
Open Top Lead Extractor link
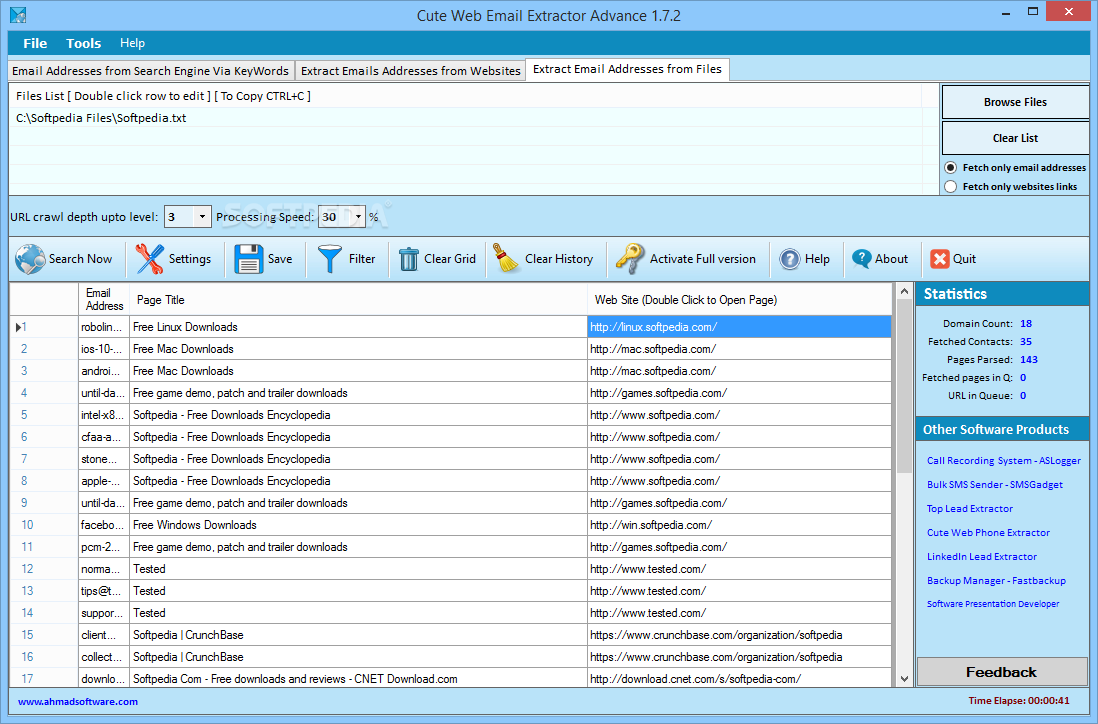pyautogui.click(x=970, y=508)
